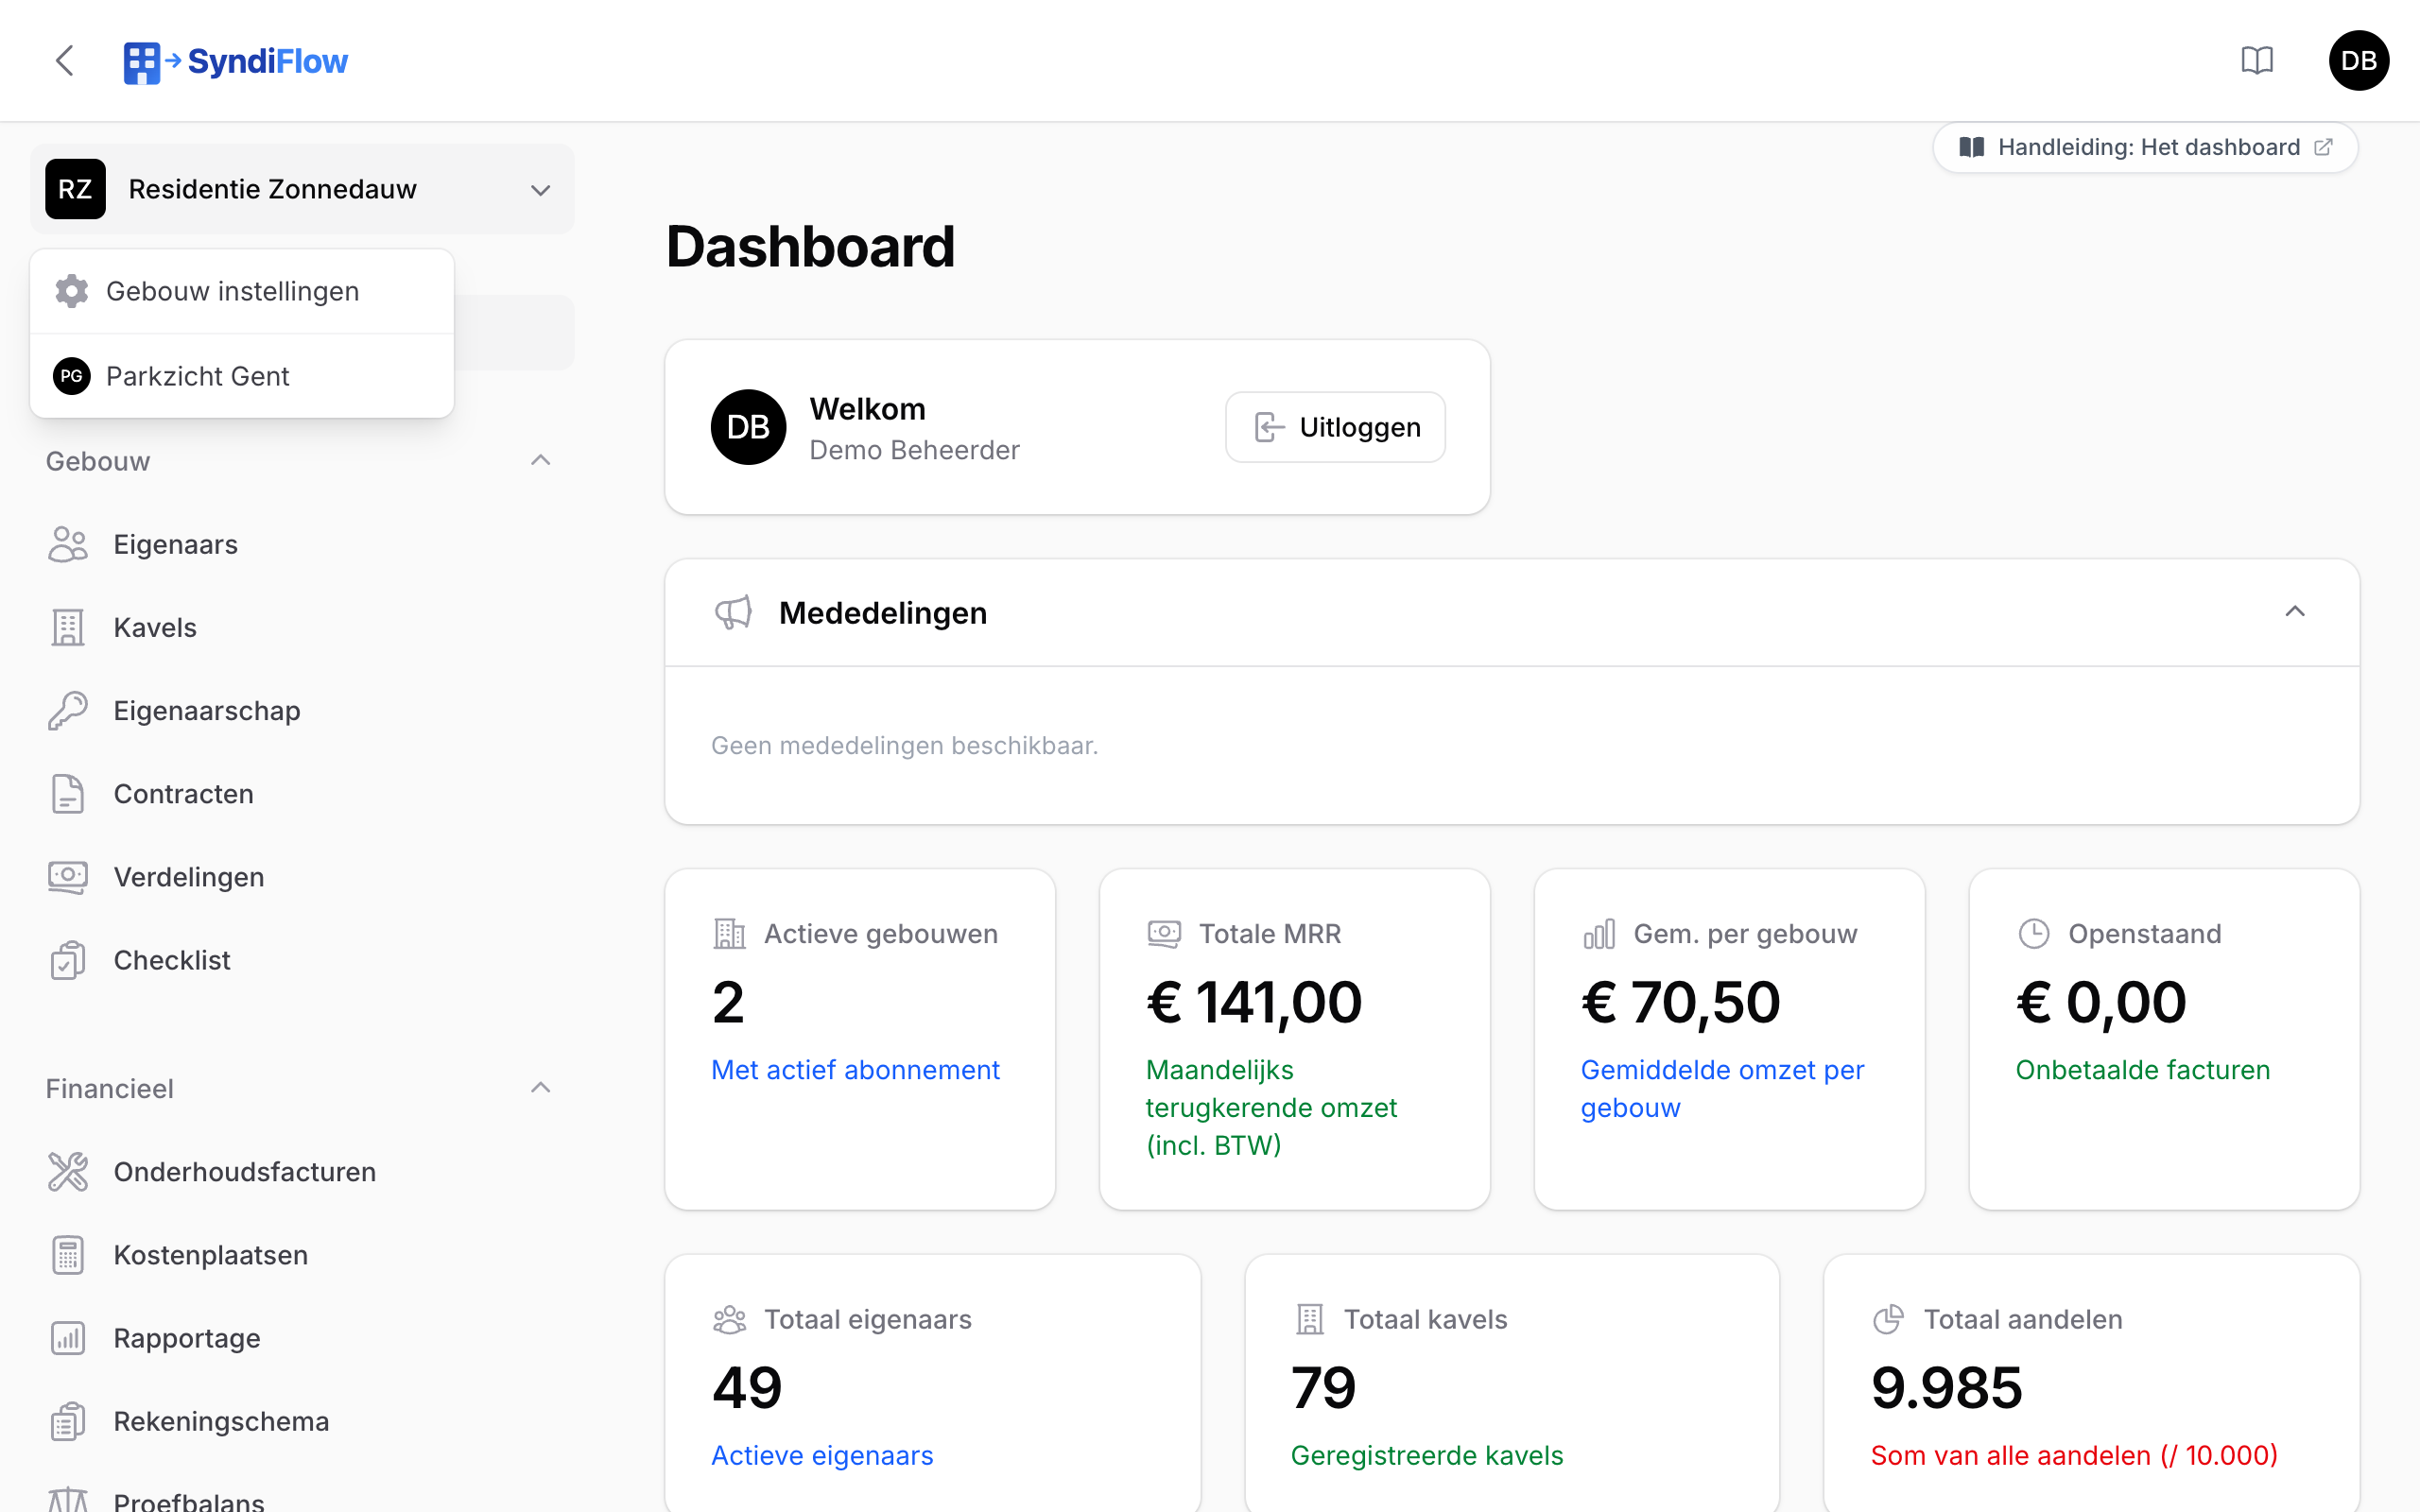Click the Mededelingen megaphone icon

(733, 612)
